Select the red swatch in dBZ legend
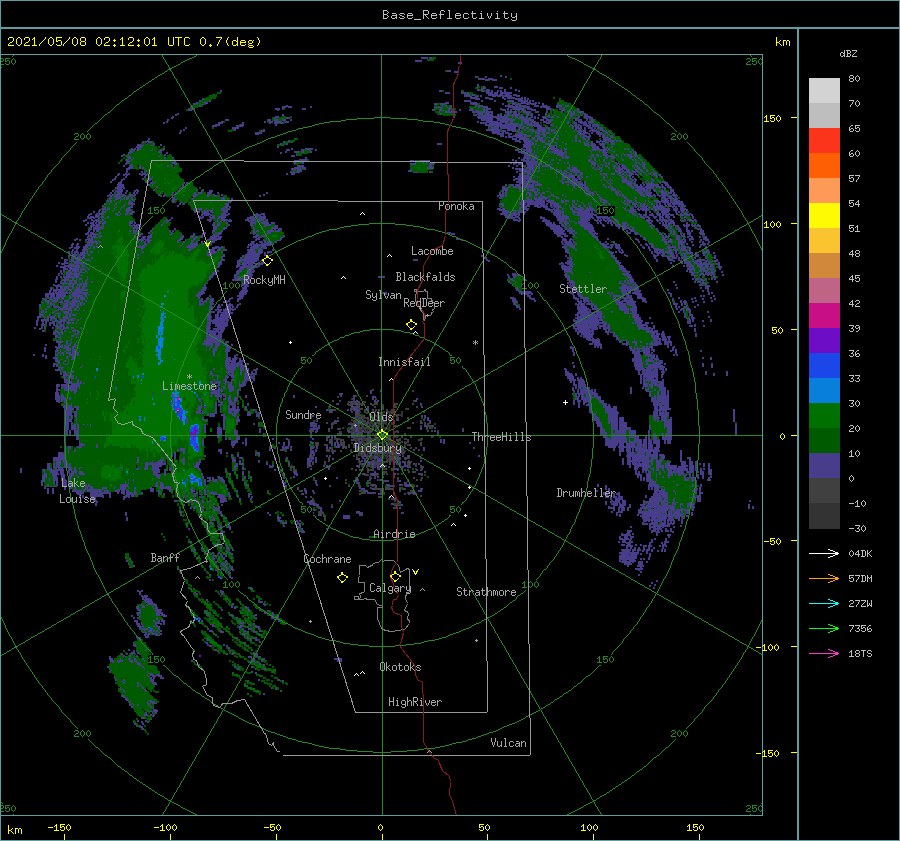 click(x=824, y=141)
